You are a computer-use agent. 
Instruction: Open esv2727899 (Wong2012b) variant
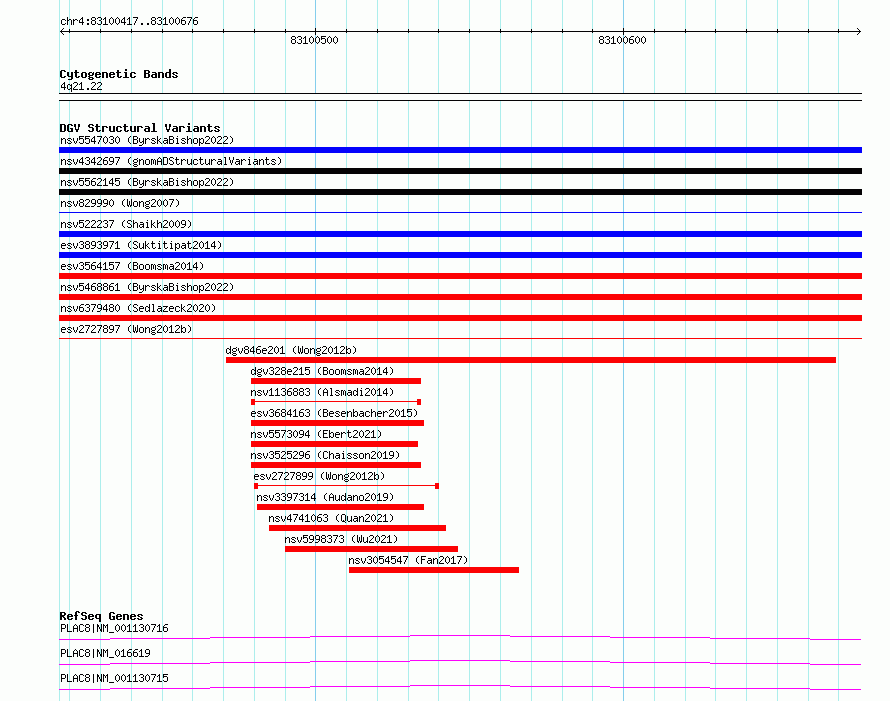tap(319, 476)
